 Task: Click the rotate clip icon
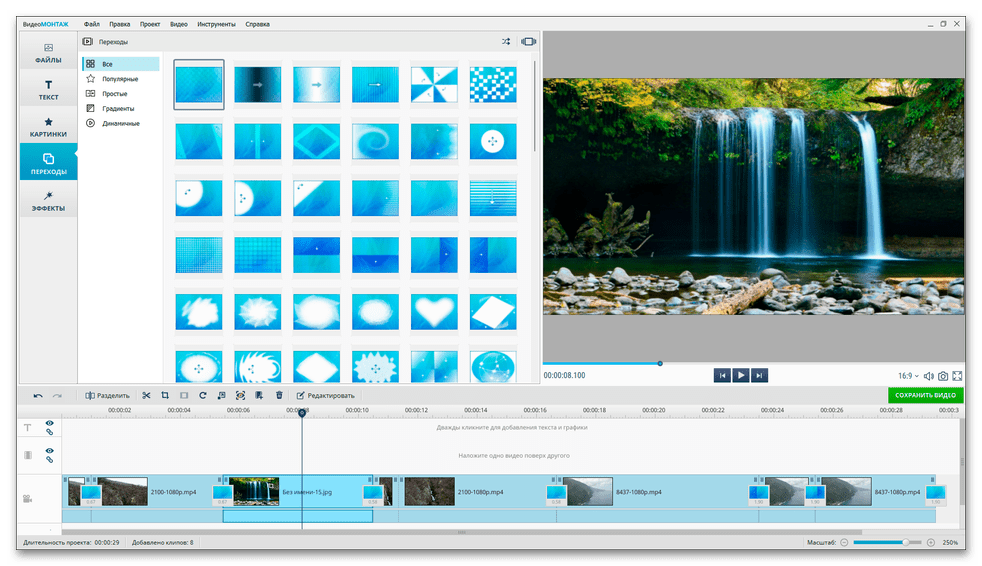click(202, 395)
